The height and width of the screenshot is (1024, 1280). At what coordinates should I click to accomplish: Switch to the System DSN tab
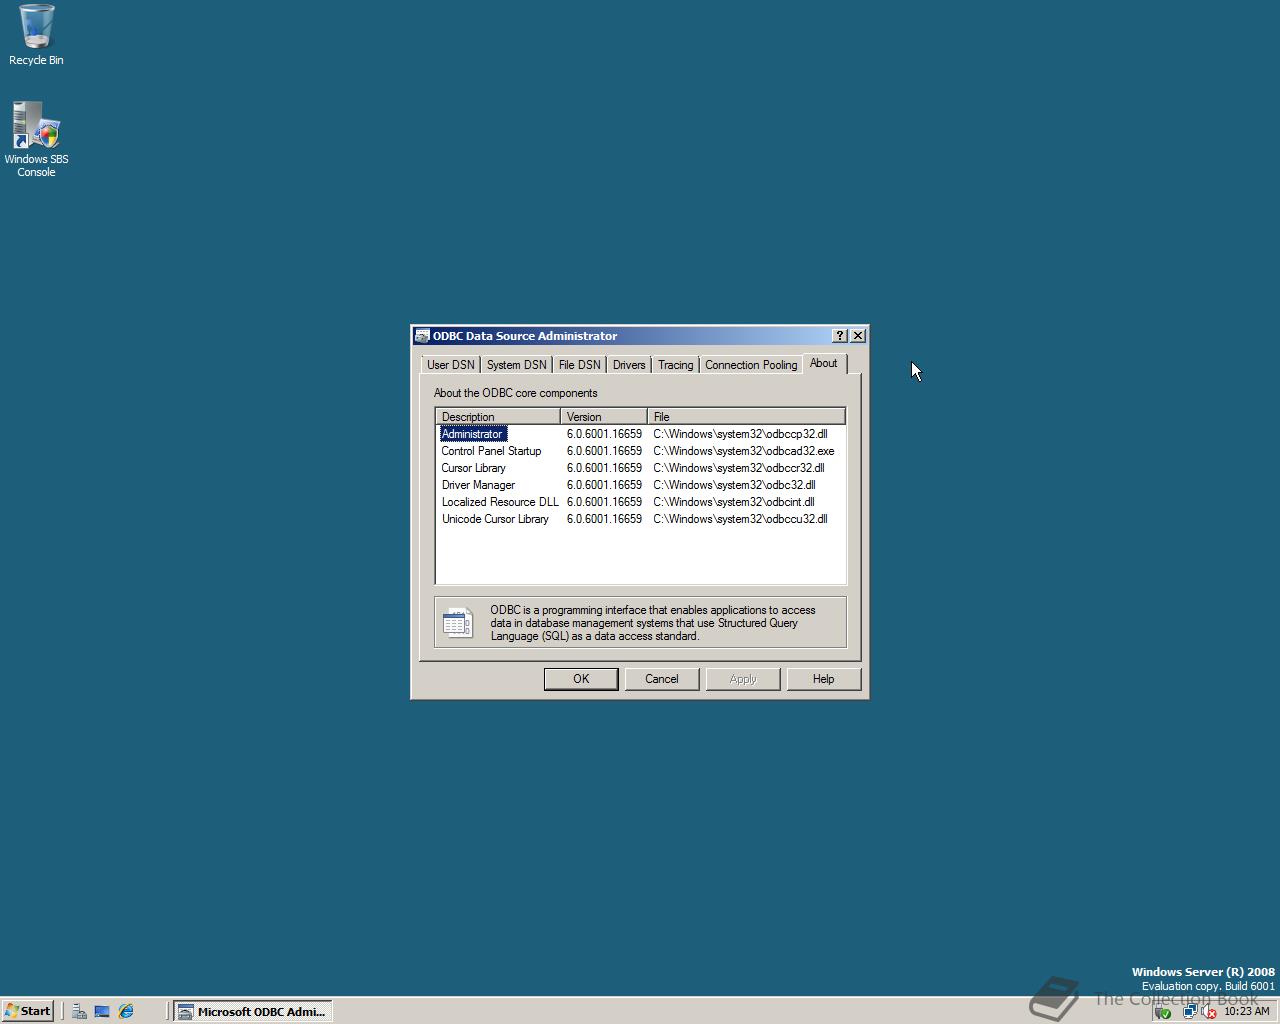(517, 365)
